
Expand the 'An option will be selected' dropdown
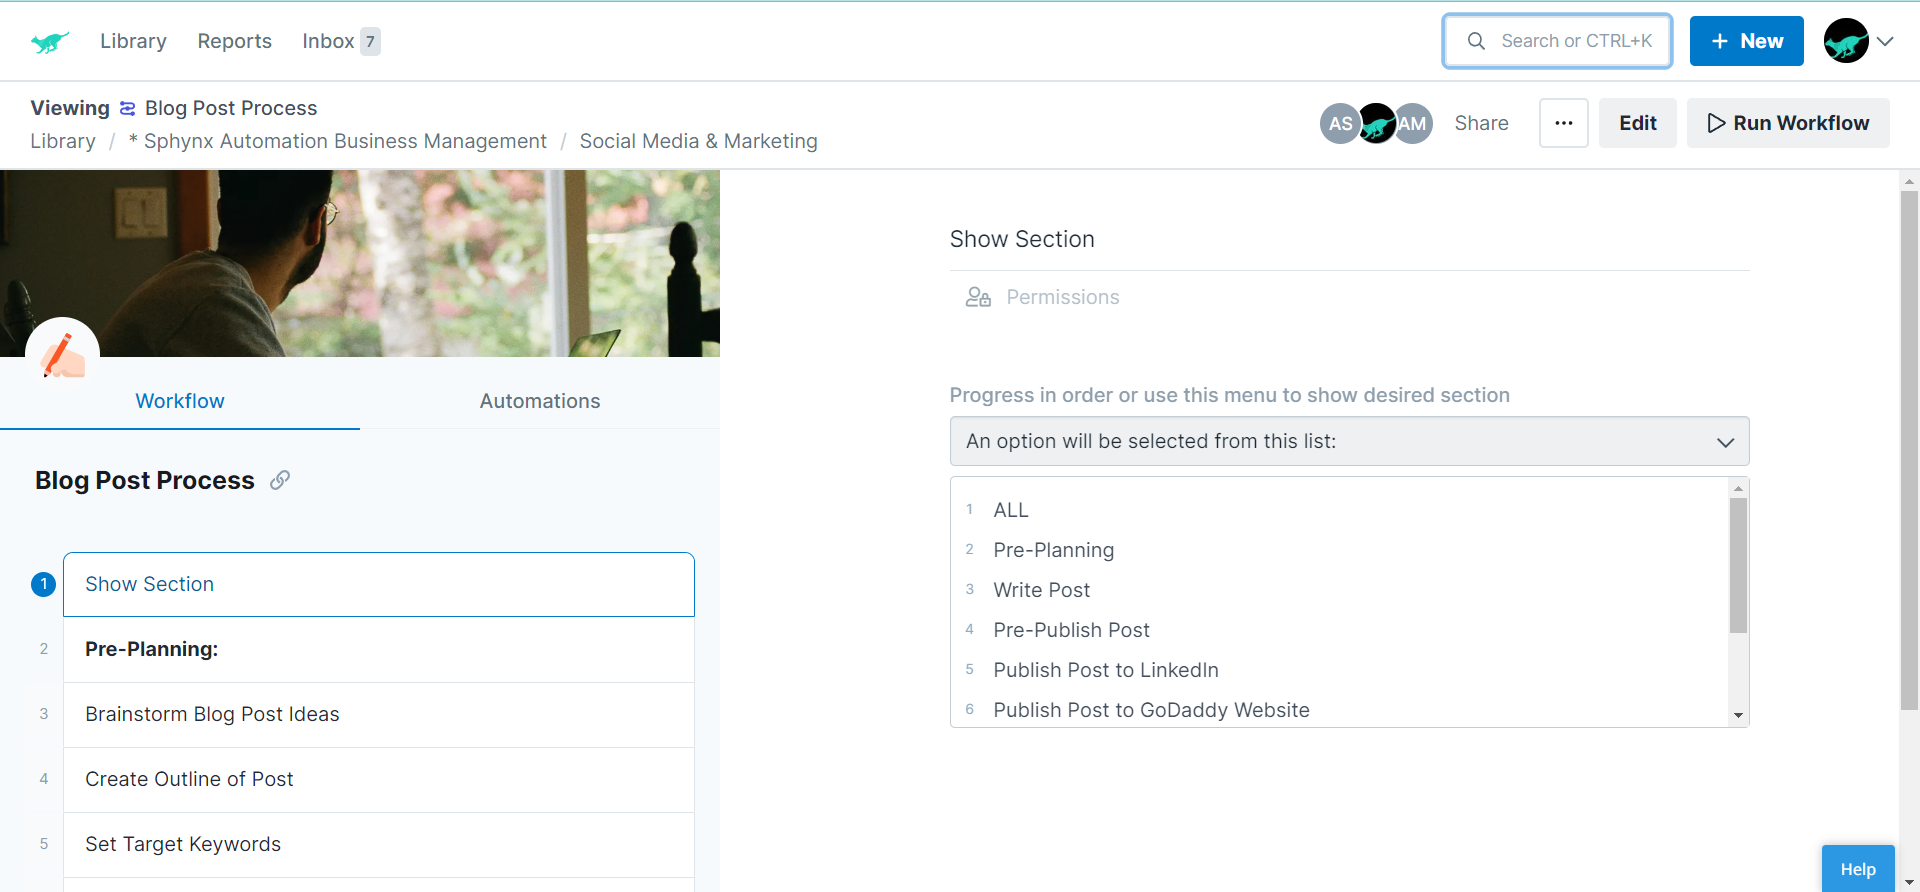(x=1349, y=441)
